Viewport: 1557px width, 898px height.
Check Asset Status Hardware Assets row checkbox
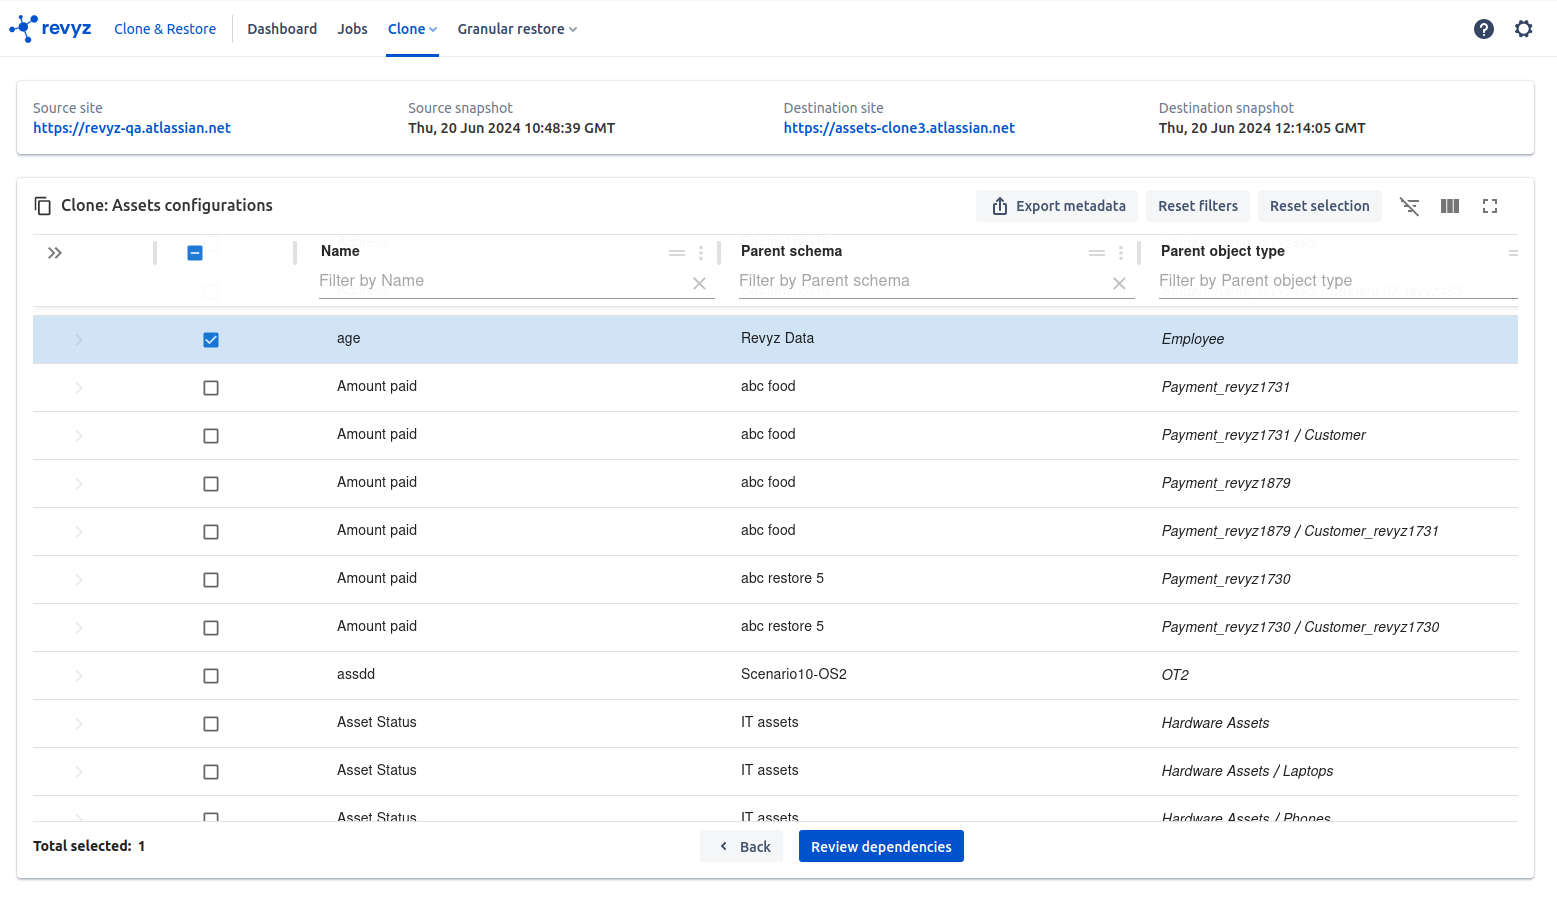tap(211, 724)
